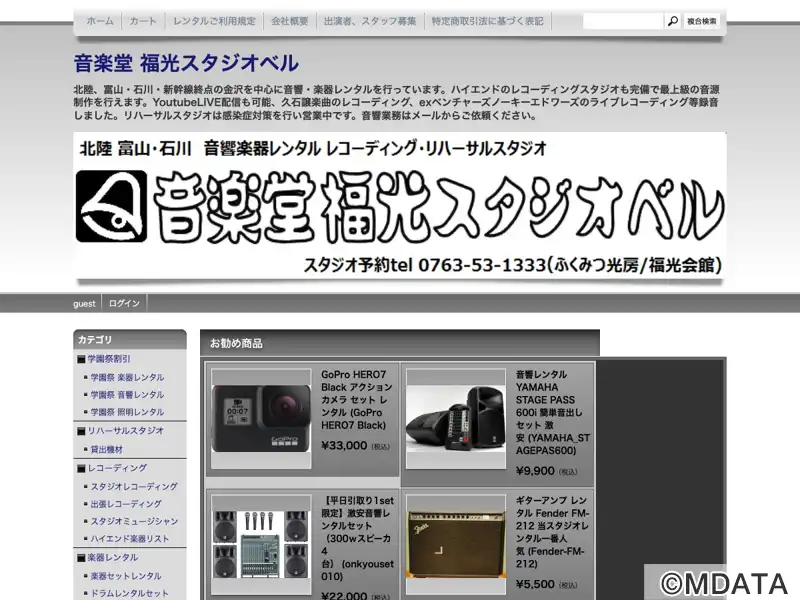
Task: Open 楽器セットレンタル subcategory
Action: click(x=126, y=576)
